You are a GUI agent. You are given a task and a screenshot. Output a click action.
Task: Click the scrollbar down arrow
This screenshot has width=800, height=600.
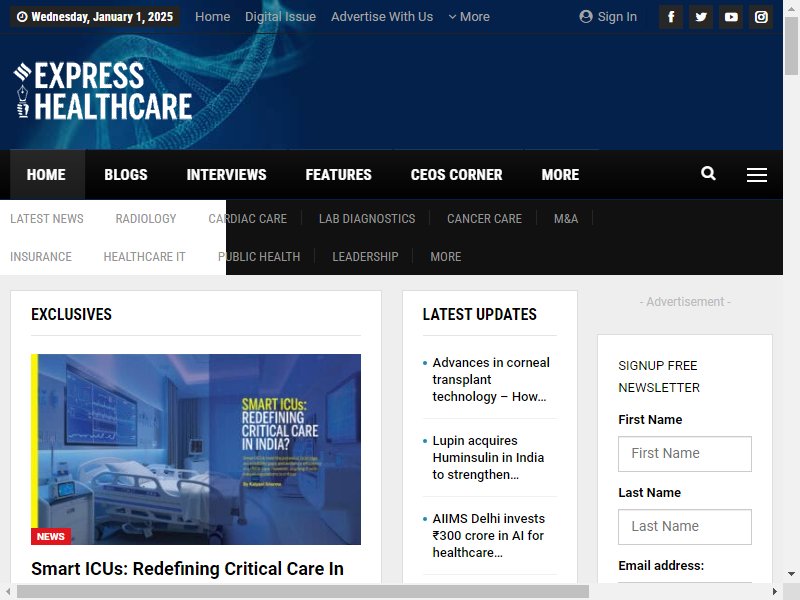791,574
